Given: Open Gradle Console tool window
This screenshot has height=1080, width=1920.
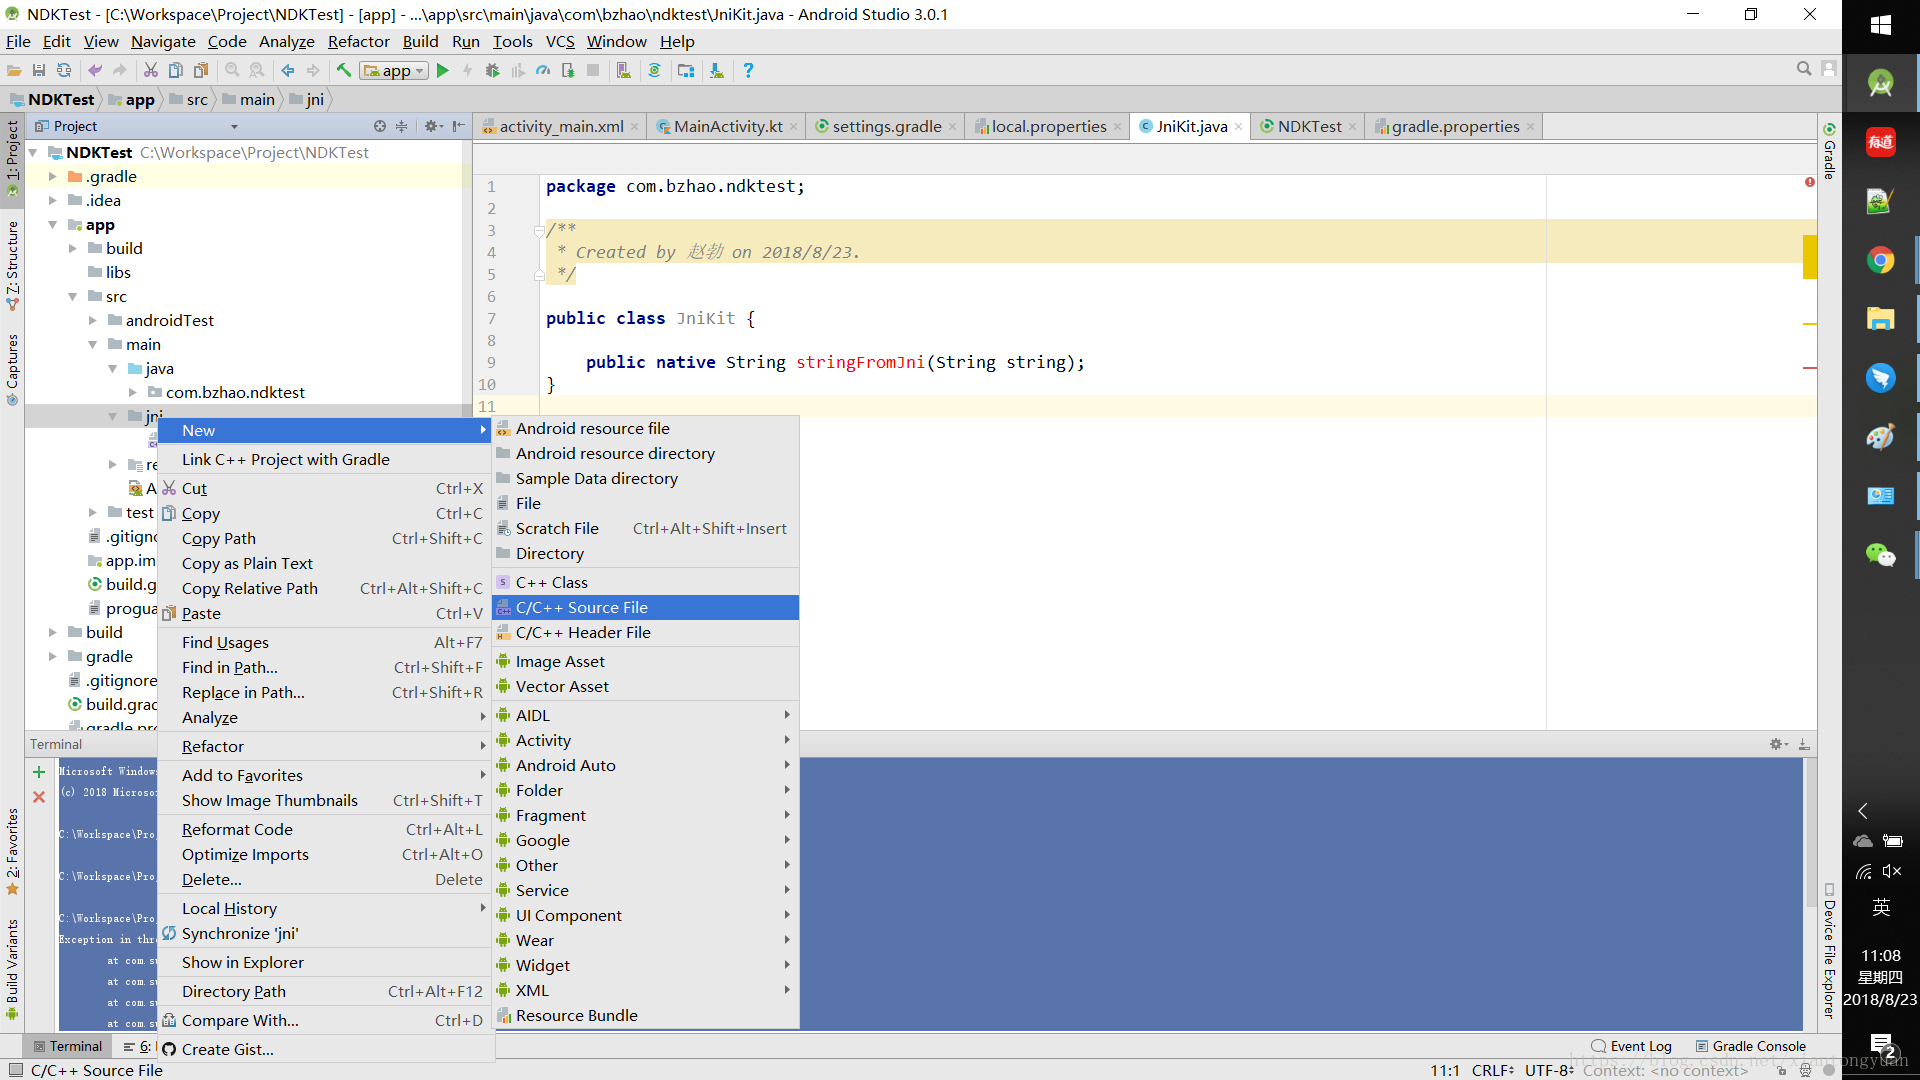Looking at the screenshot, I should coord(1751,1046).
